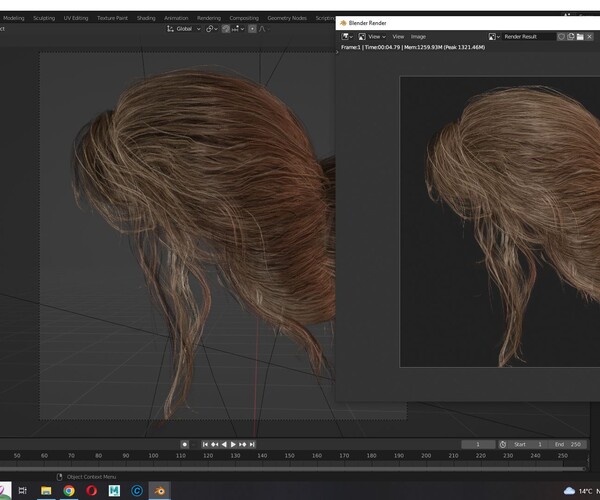Play the animation in reverse
600x500 pixels.
click(224, 445)
